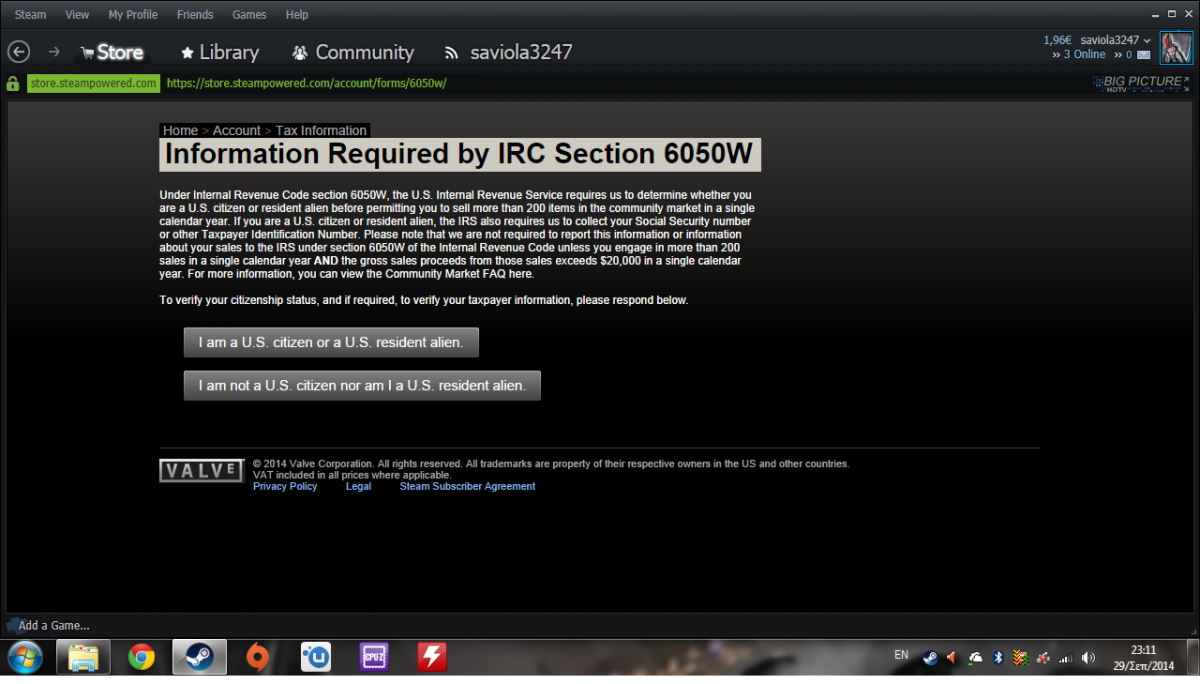The height and width of the screenshot is (684, 1200).
Task: Click the Steam icon in the system tray
Action: pyautogui.click(x=930, y=658)
